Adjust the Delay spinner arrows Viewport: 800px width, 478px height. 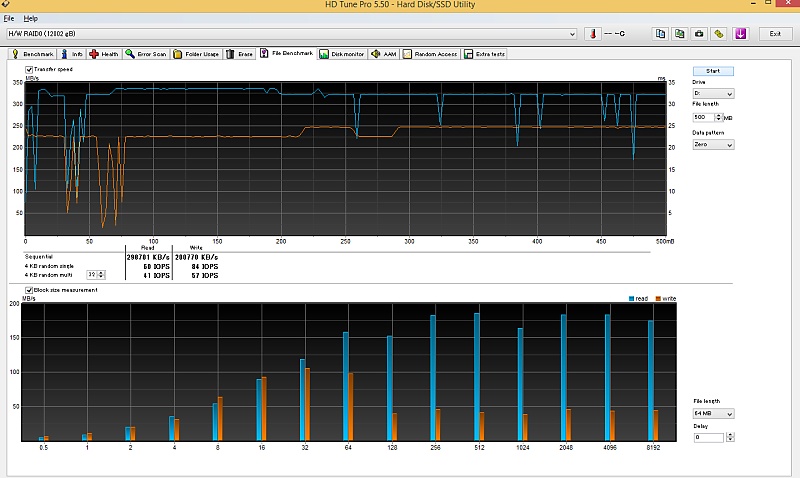tap(730, 437)
